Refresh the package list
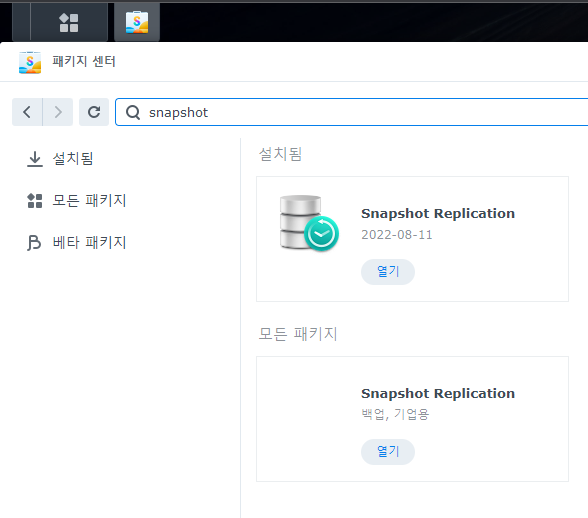Viewport: 588px width, 518px height. [x=94, y=112]
